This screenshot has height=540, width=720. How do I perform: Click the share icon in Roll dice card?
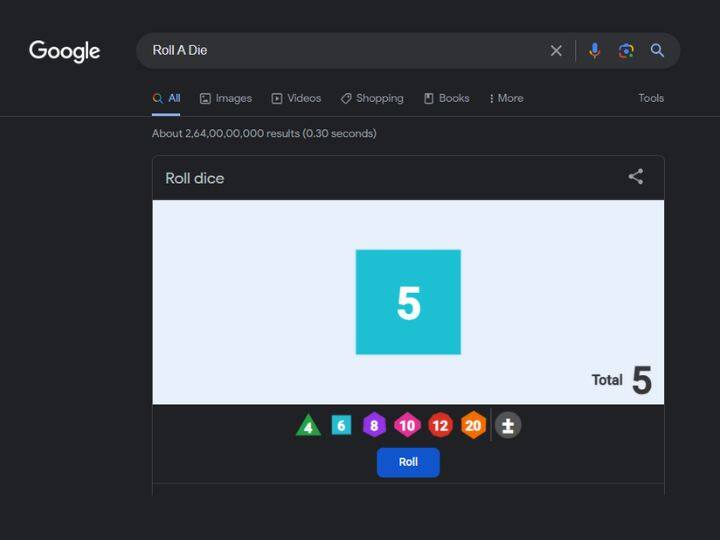pos(636,177)
